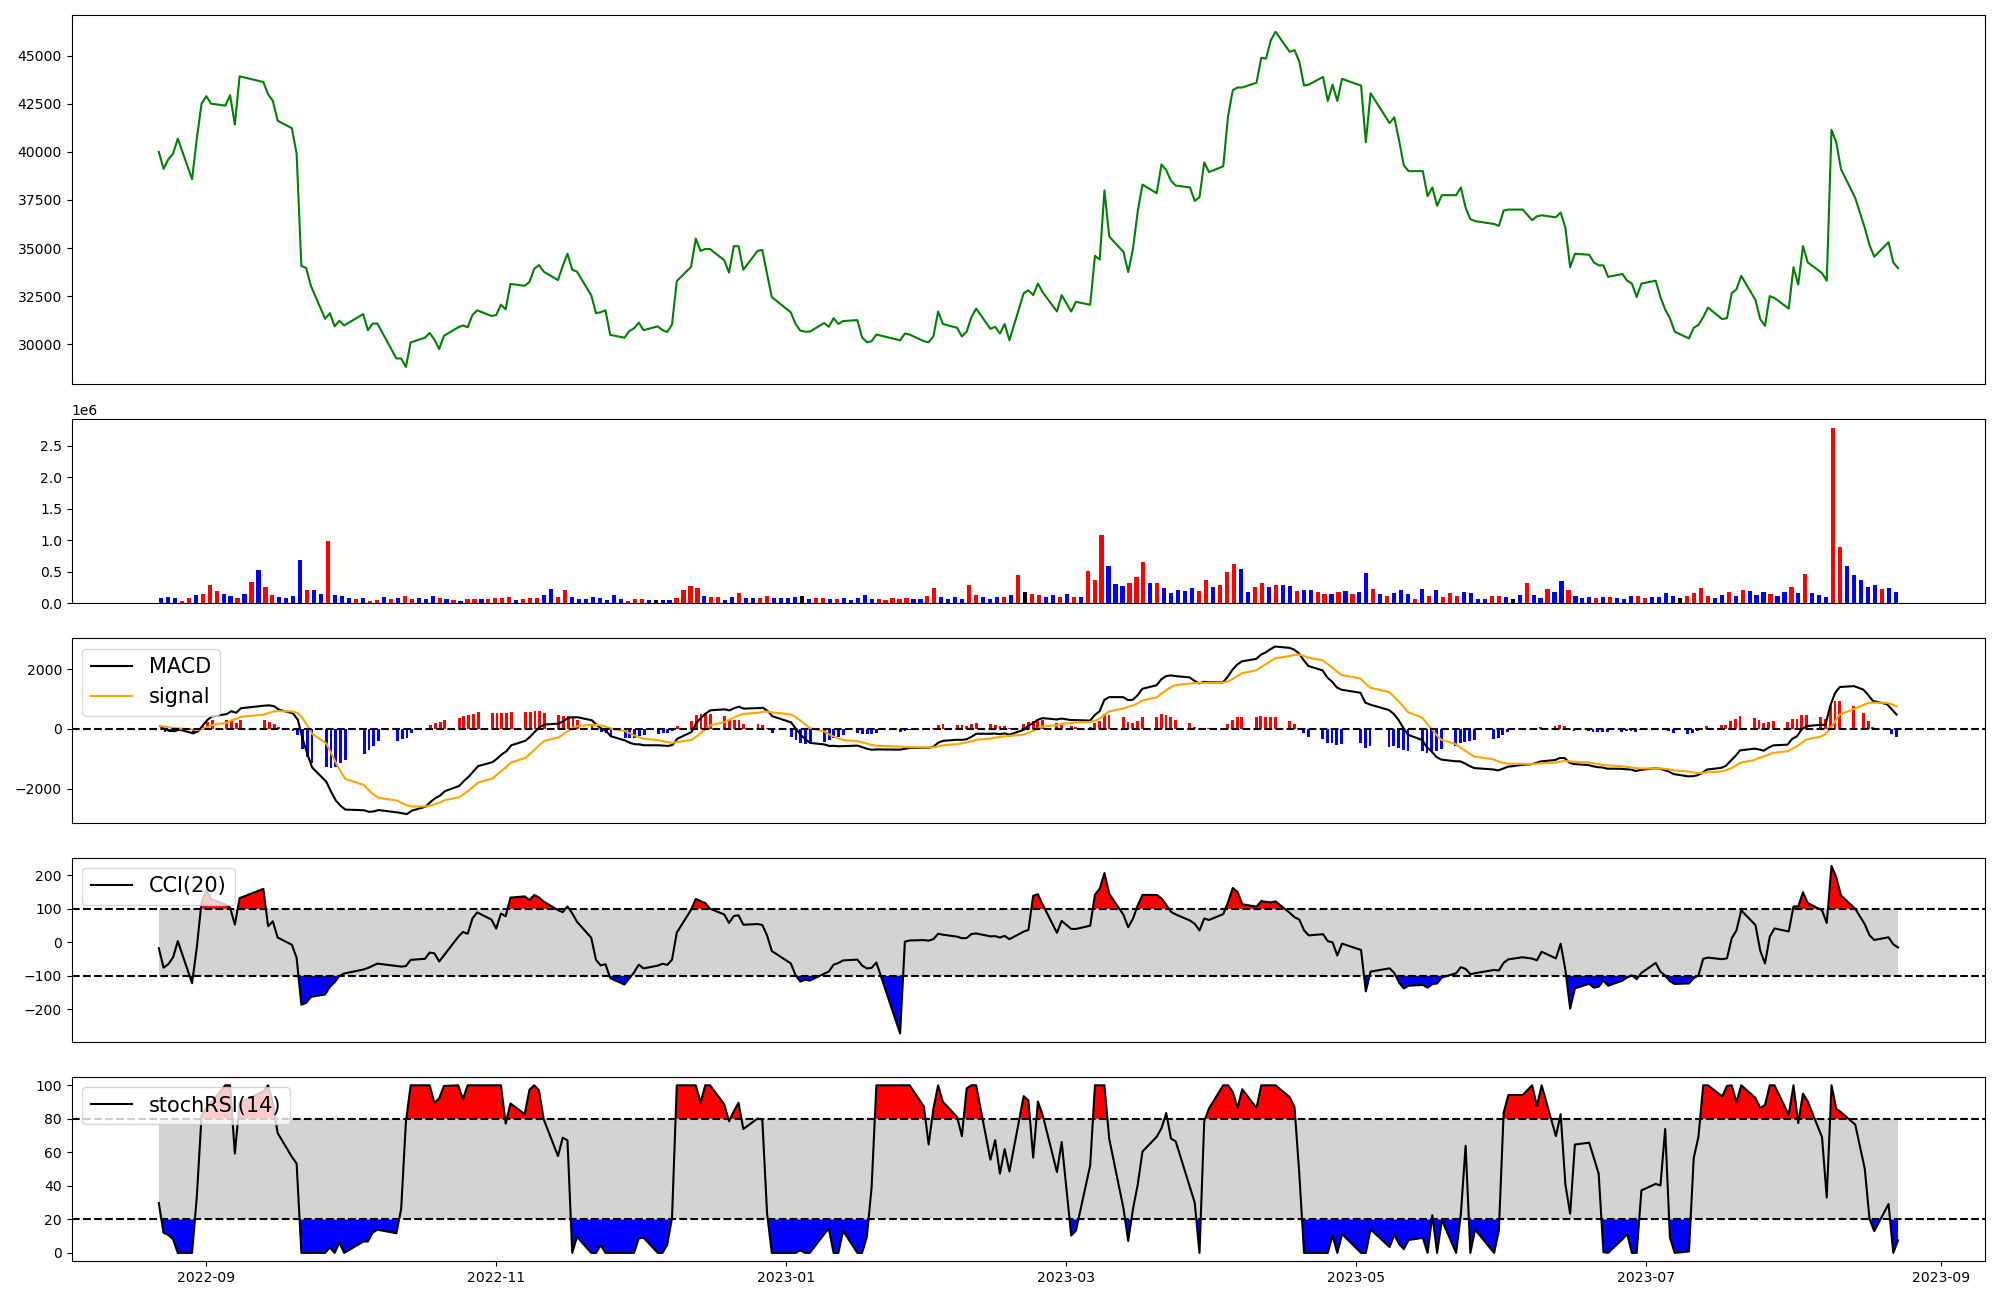Click the 2022-11 x-axis date label
Screen dimensions: 2000x1300
tap(496, 1277)
